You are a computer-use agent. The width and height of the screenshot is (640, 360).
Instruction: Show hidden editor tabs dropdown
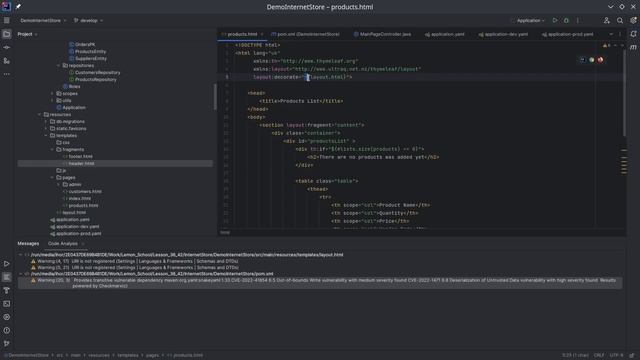(x=611, y=34)
